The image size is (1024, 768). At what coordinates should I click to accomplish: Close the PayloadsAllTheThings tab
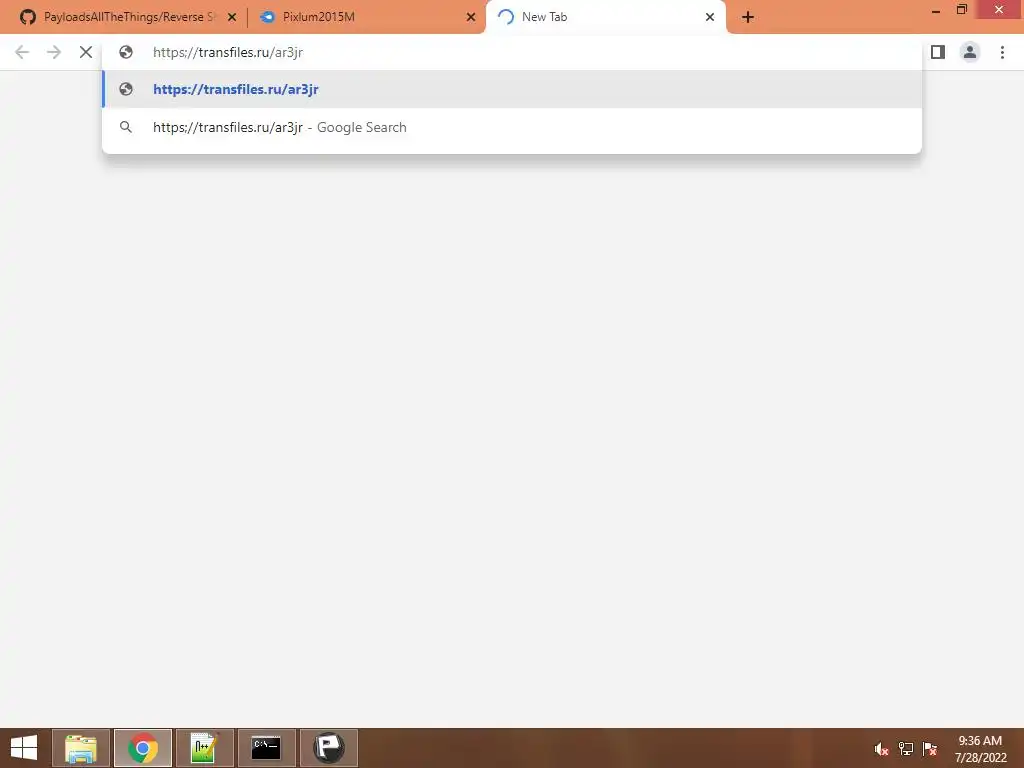232,17
